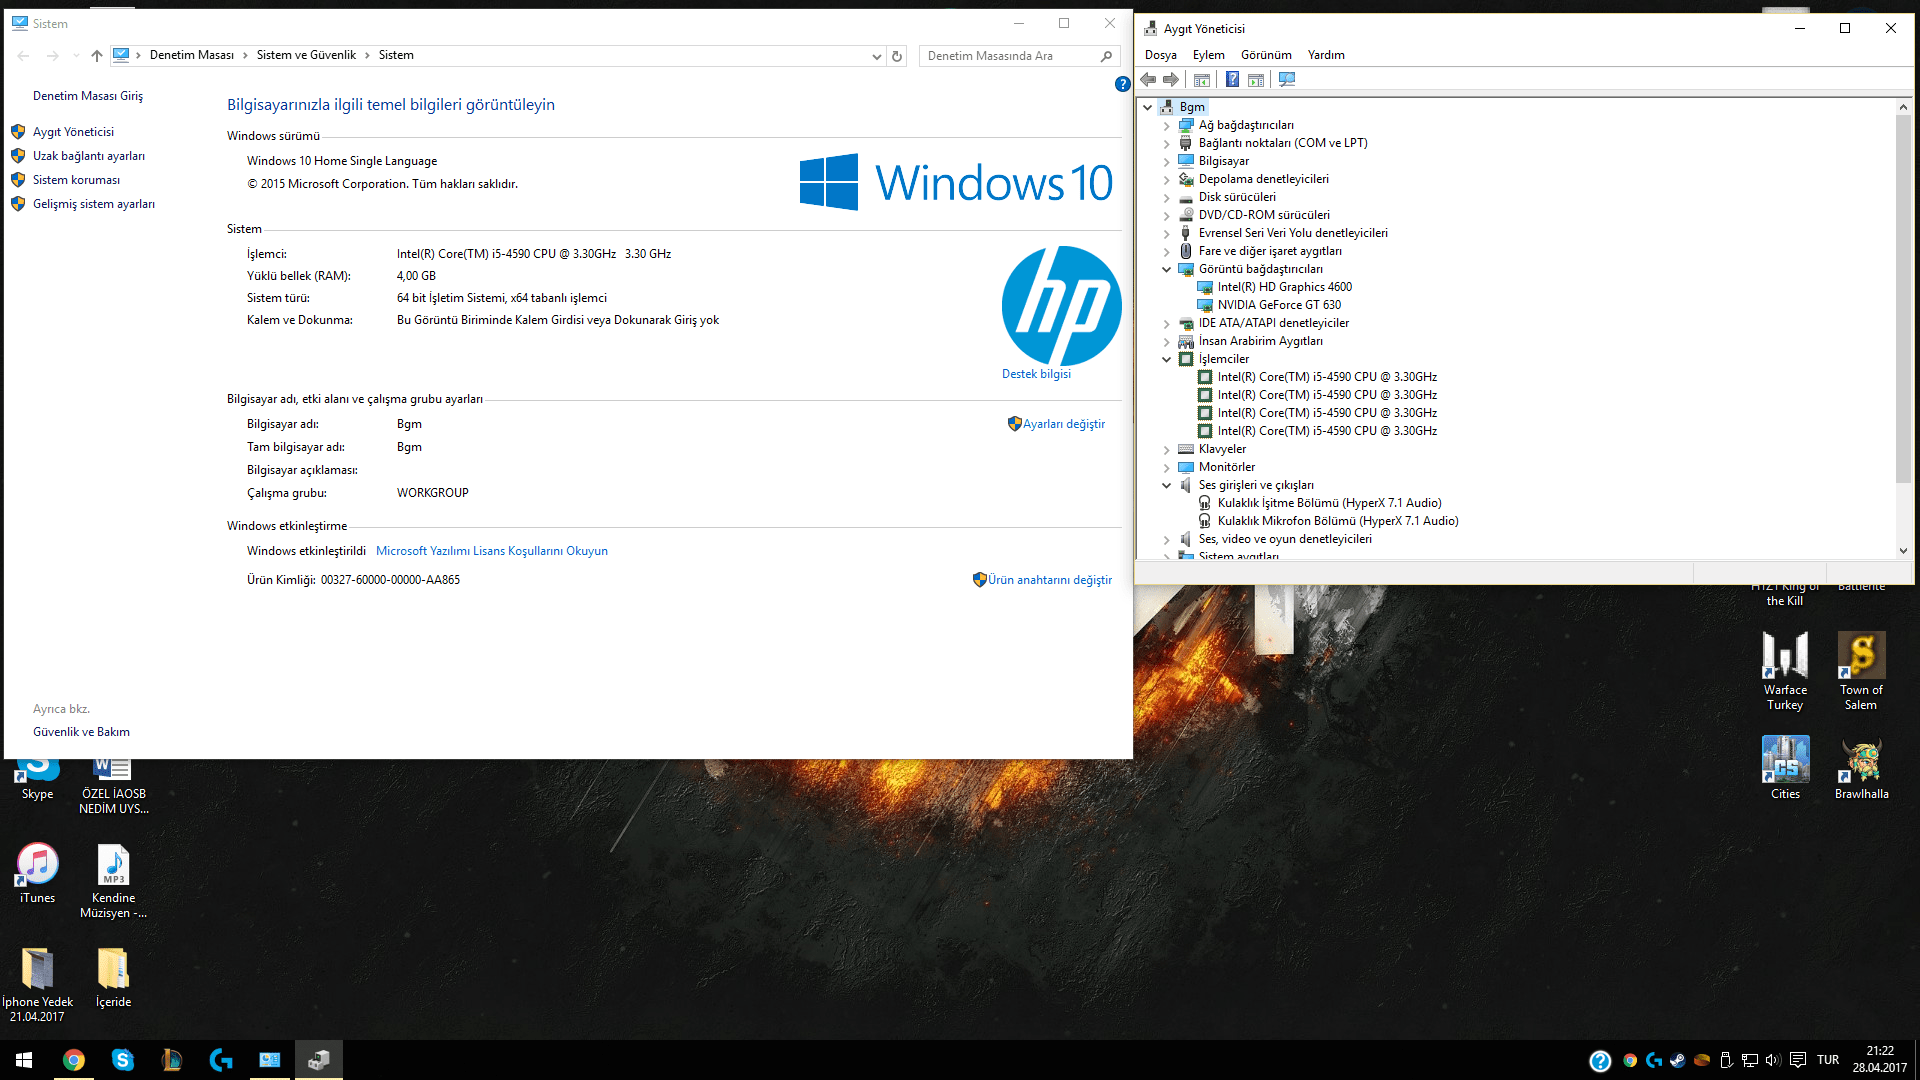Viewport: 1920px width, 1080px height.
Task: Click the show/hide action pane icon
Action: (1256, 80)
